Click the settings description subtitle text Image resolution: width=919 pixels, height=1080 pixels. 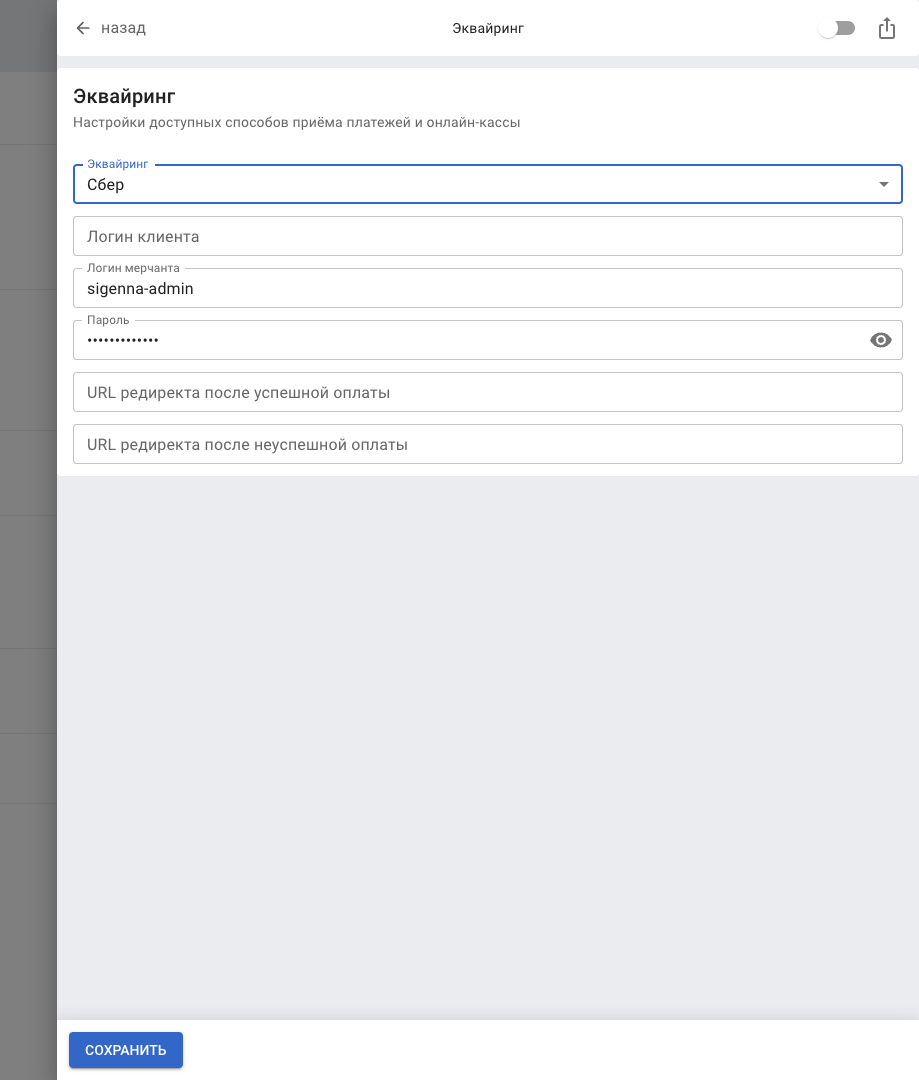click(x=297, y=123)
